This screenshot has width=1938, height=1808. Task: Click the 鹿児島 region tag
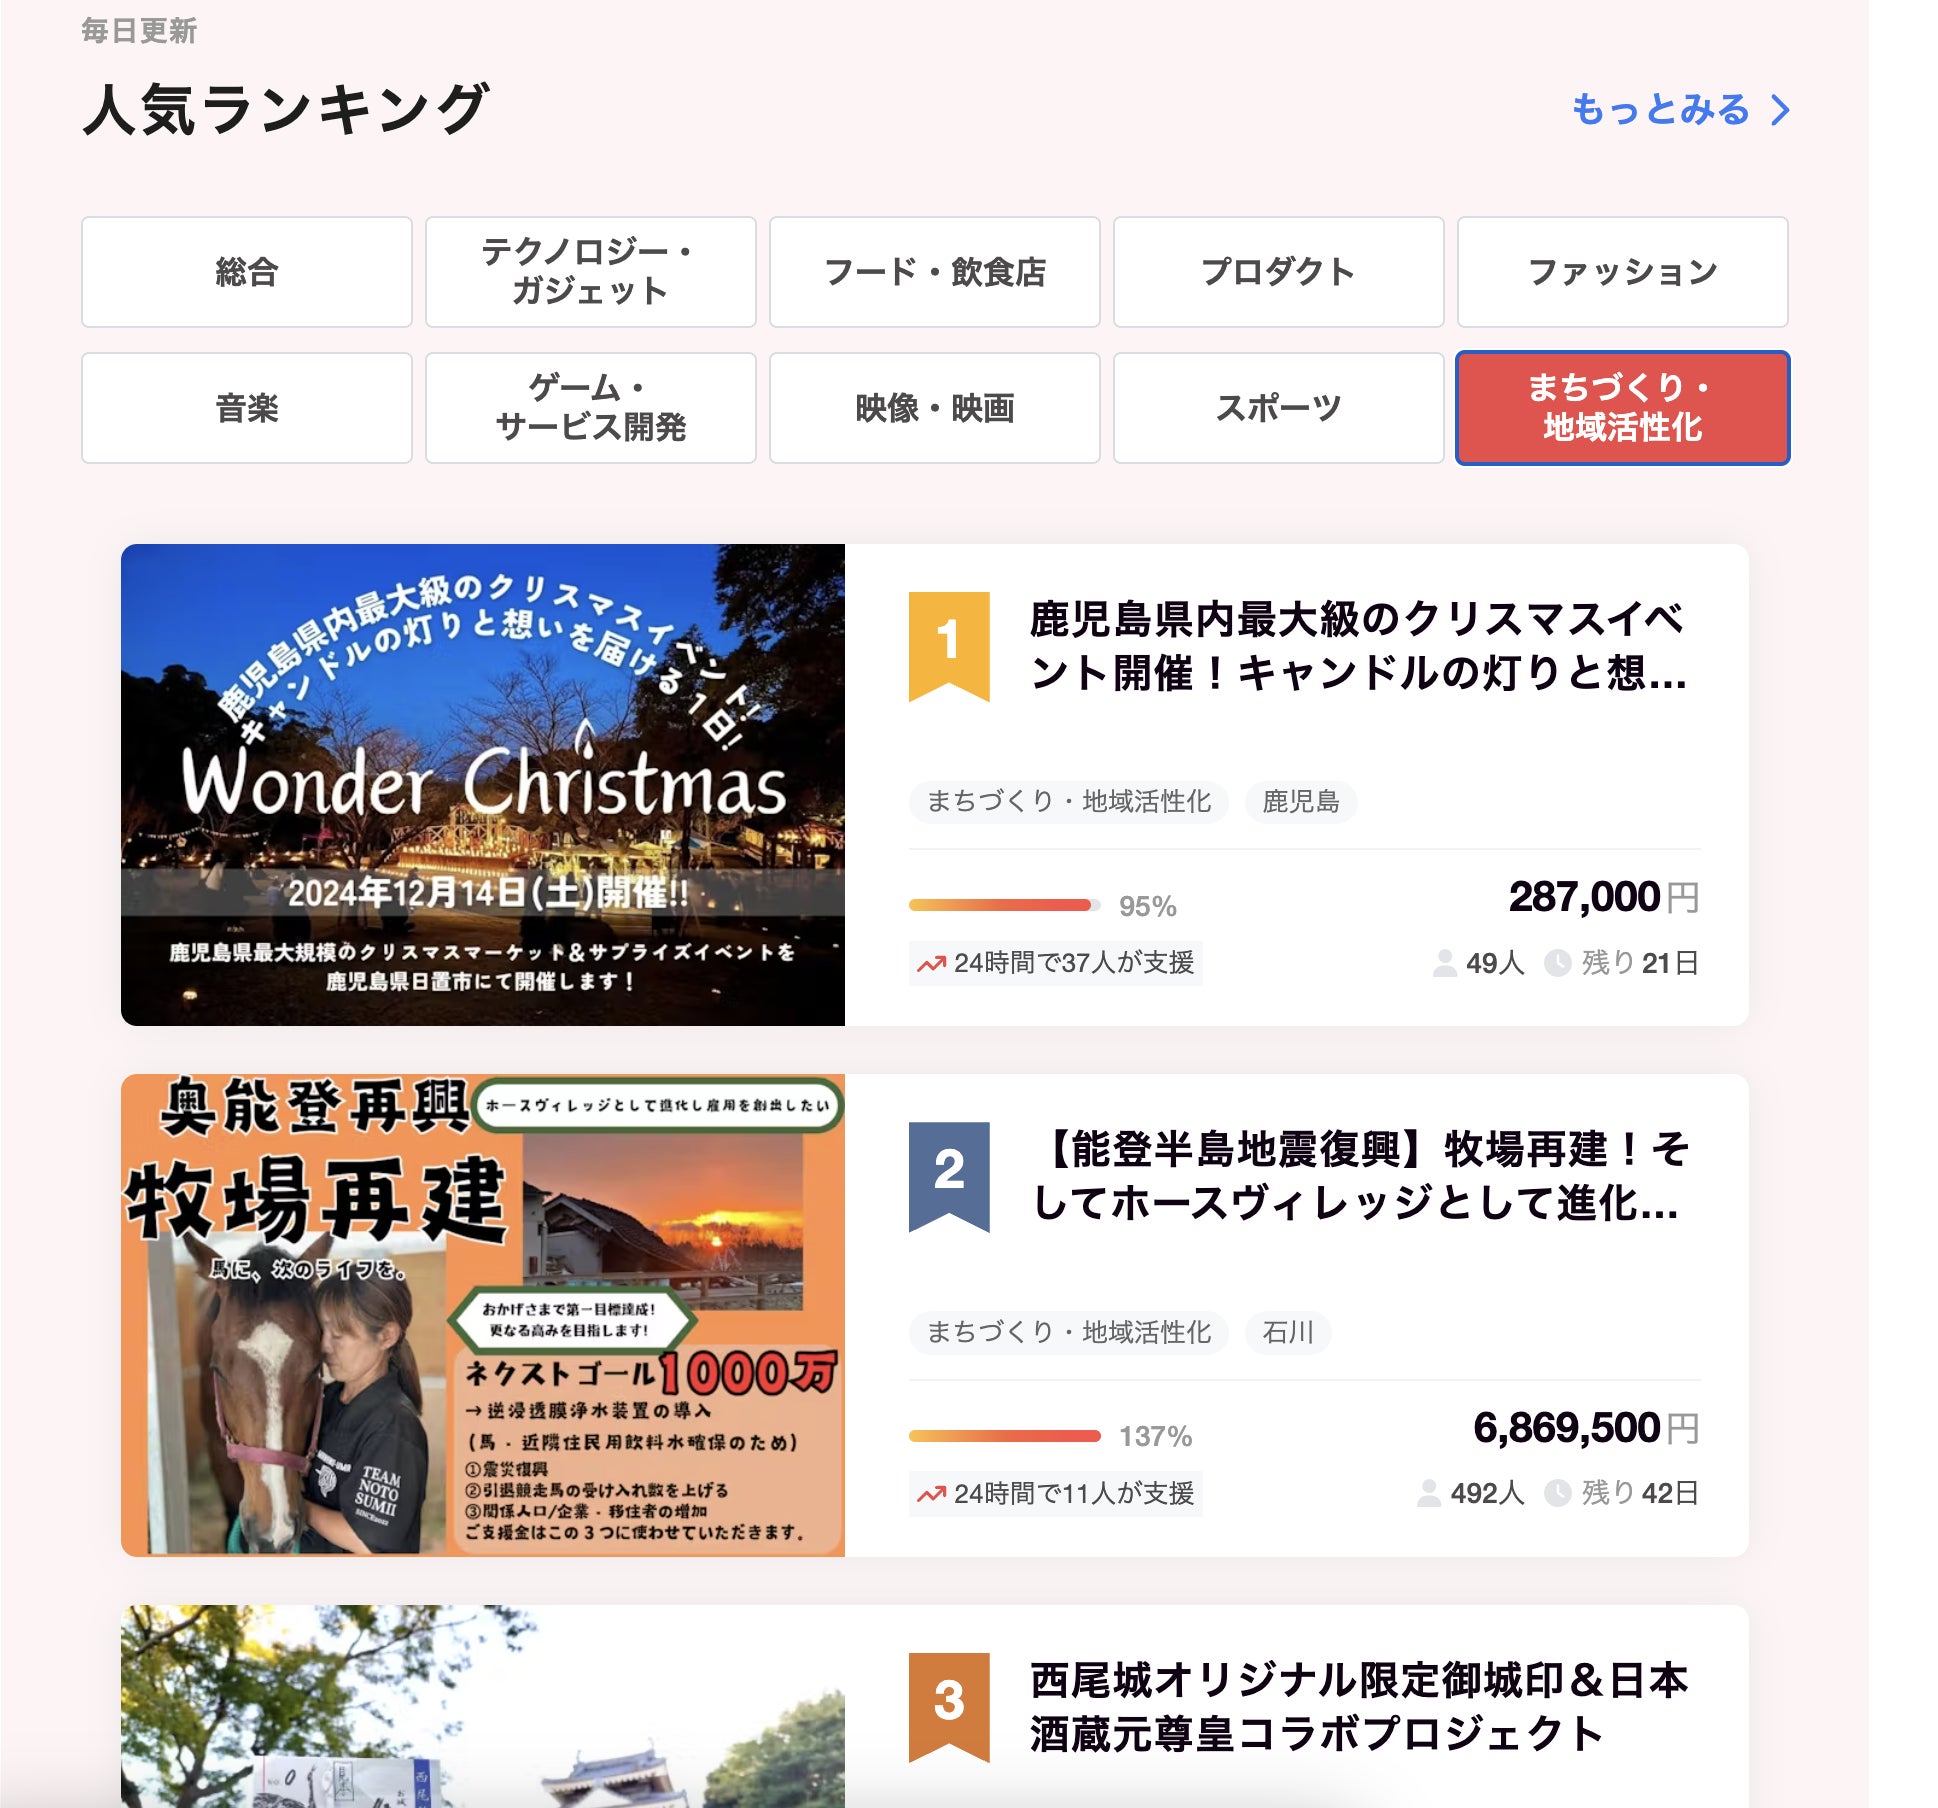1300,802
